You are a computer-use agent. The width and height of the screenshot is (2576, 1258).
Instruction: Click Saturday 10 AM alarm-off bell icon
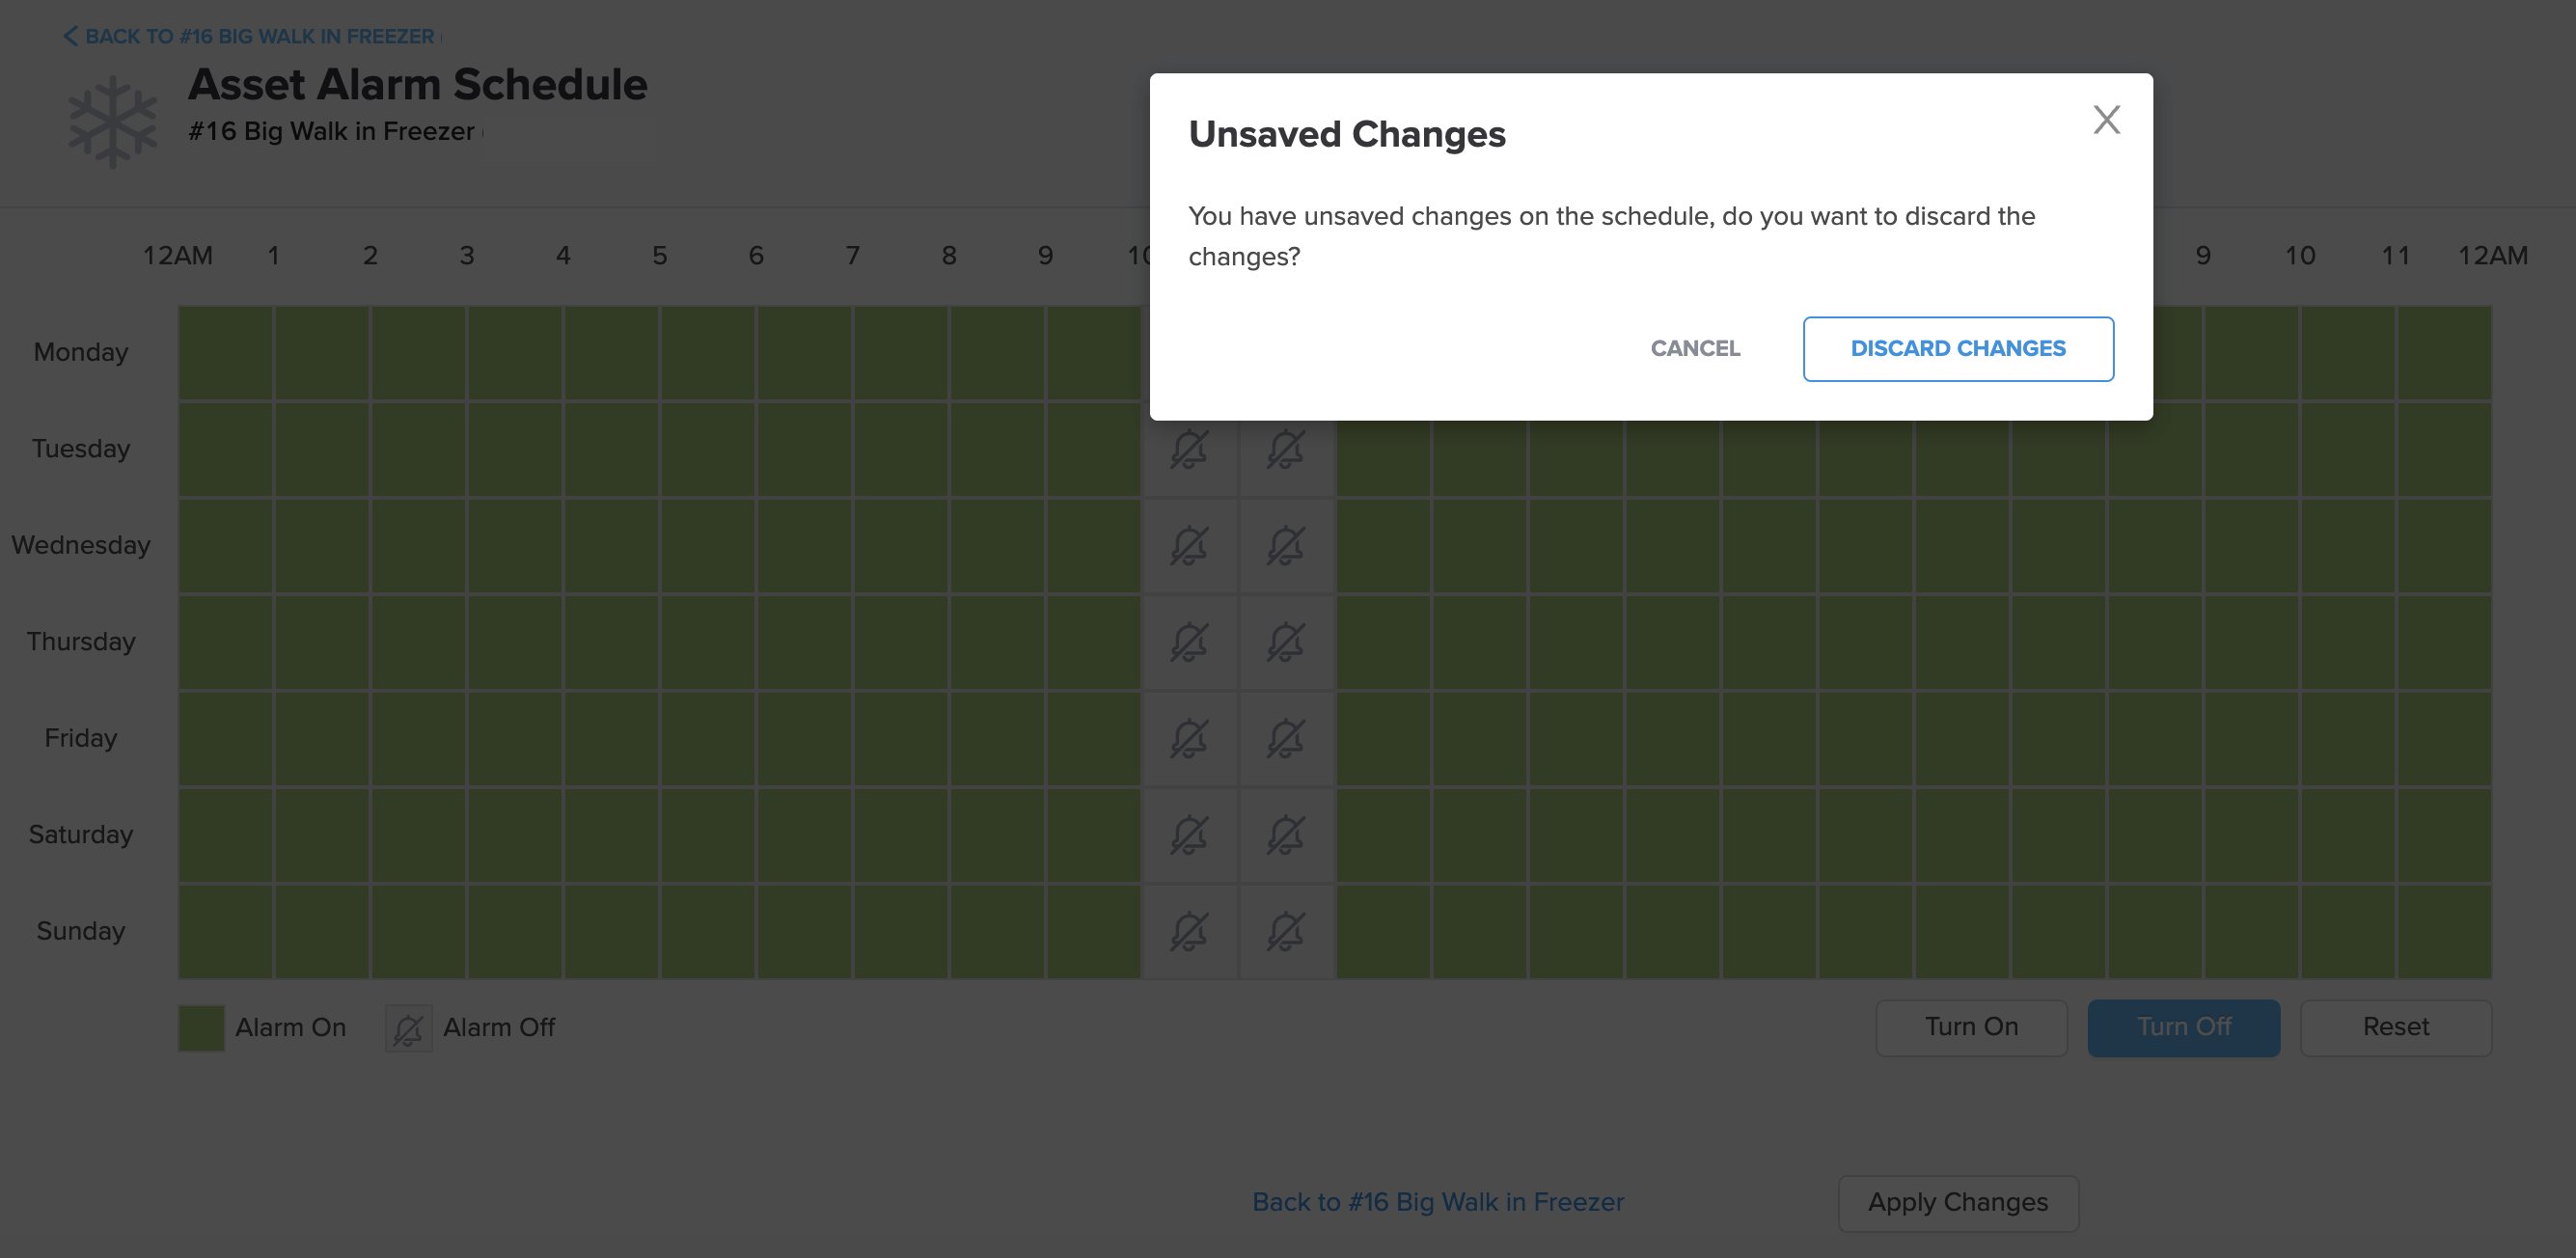coord(1189,835)
